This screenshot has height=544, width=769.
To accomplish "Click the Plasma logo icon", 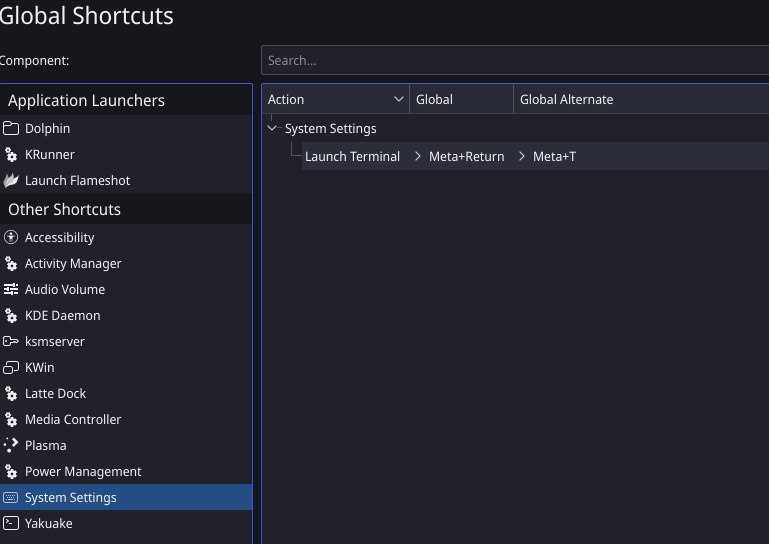I will [x=11, y=445].
